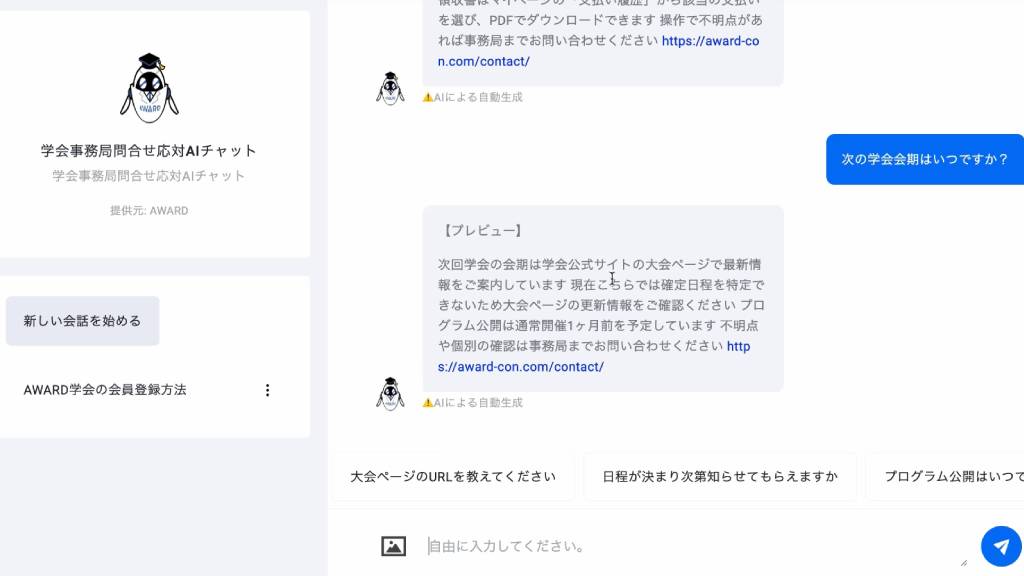Screen dimensions: 1024x576
Task: Click the 提供元: AWARD provider label
Action: 149,211
